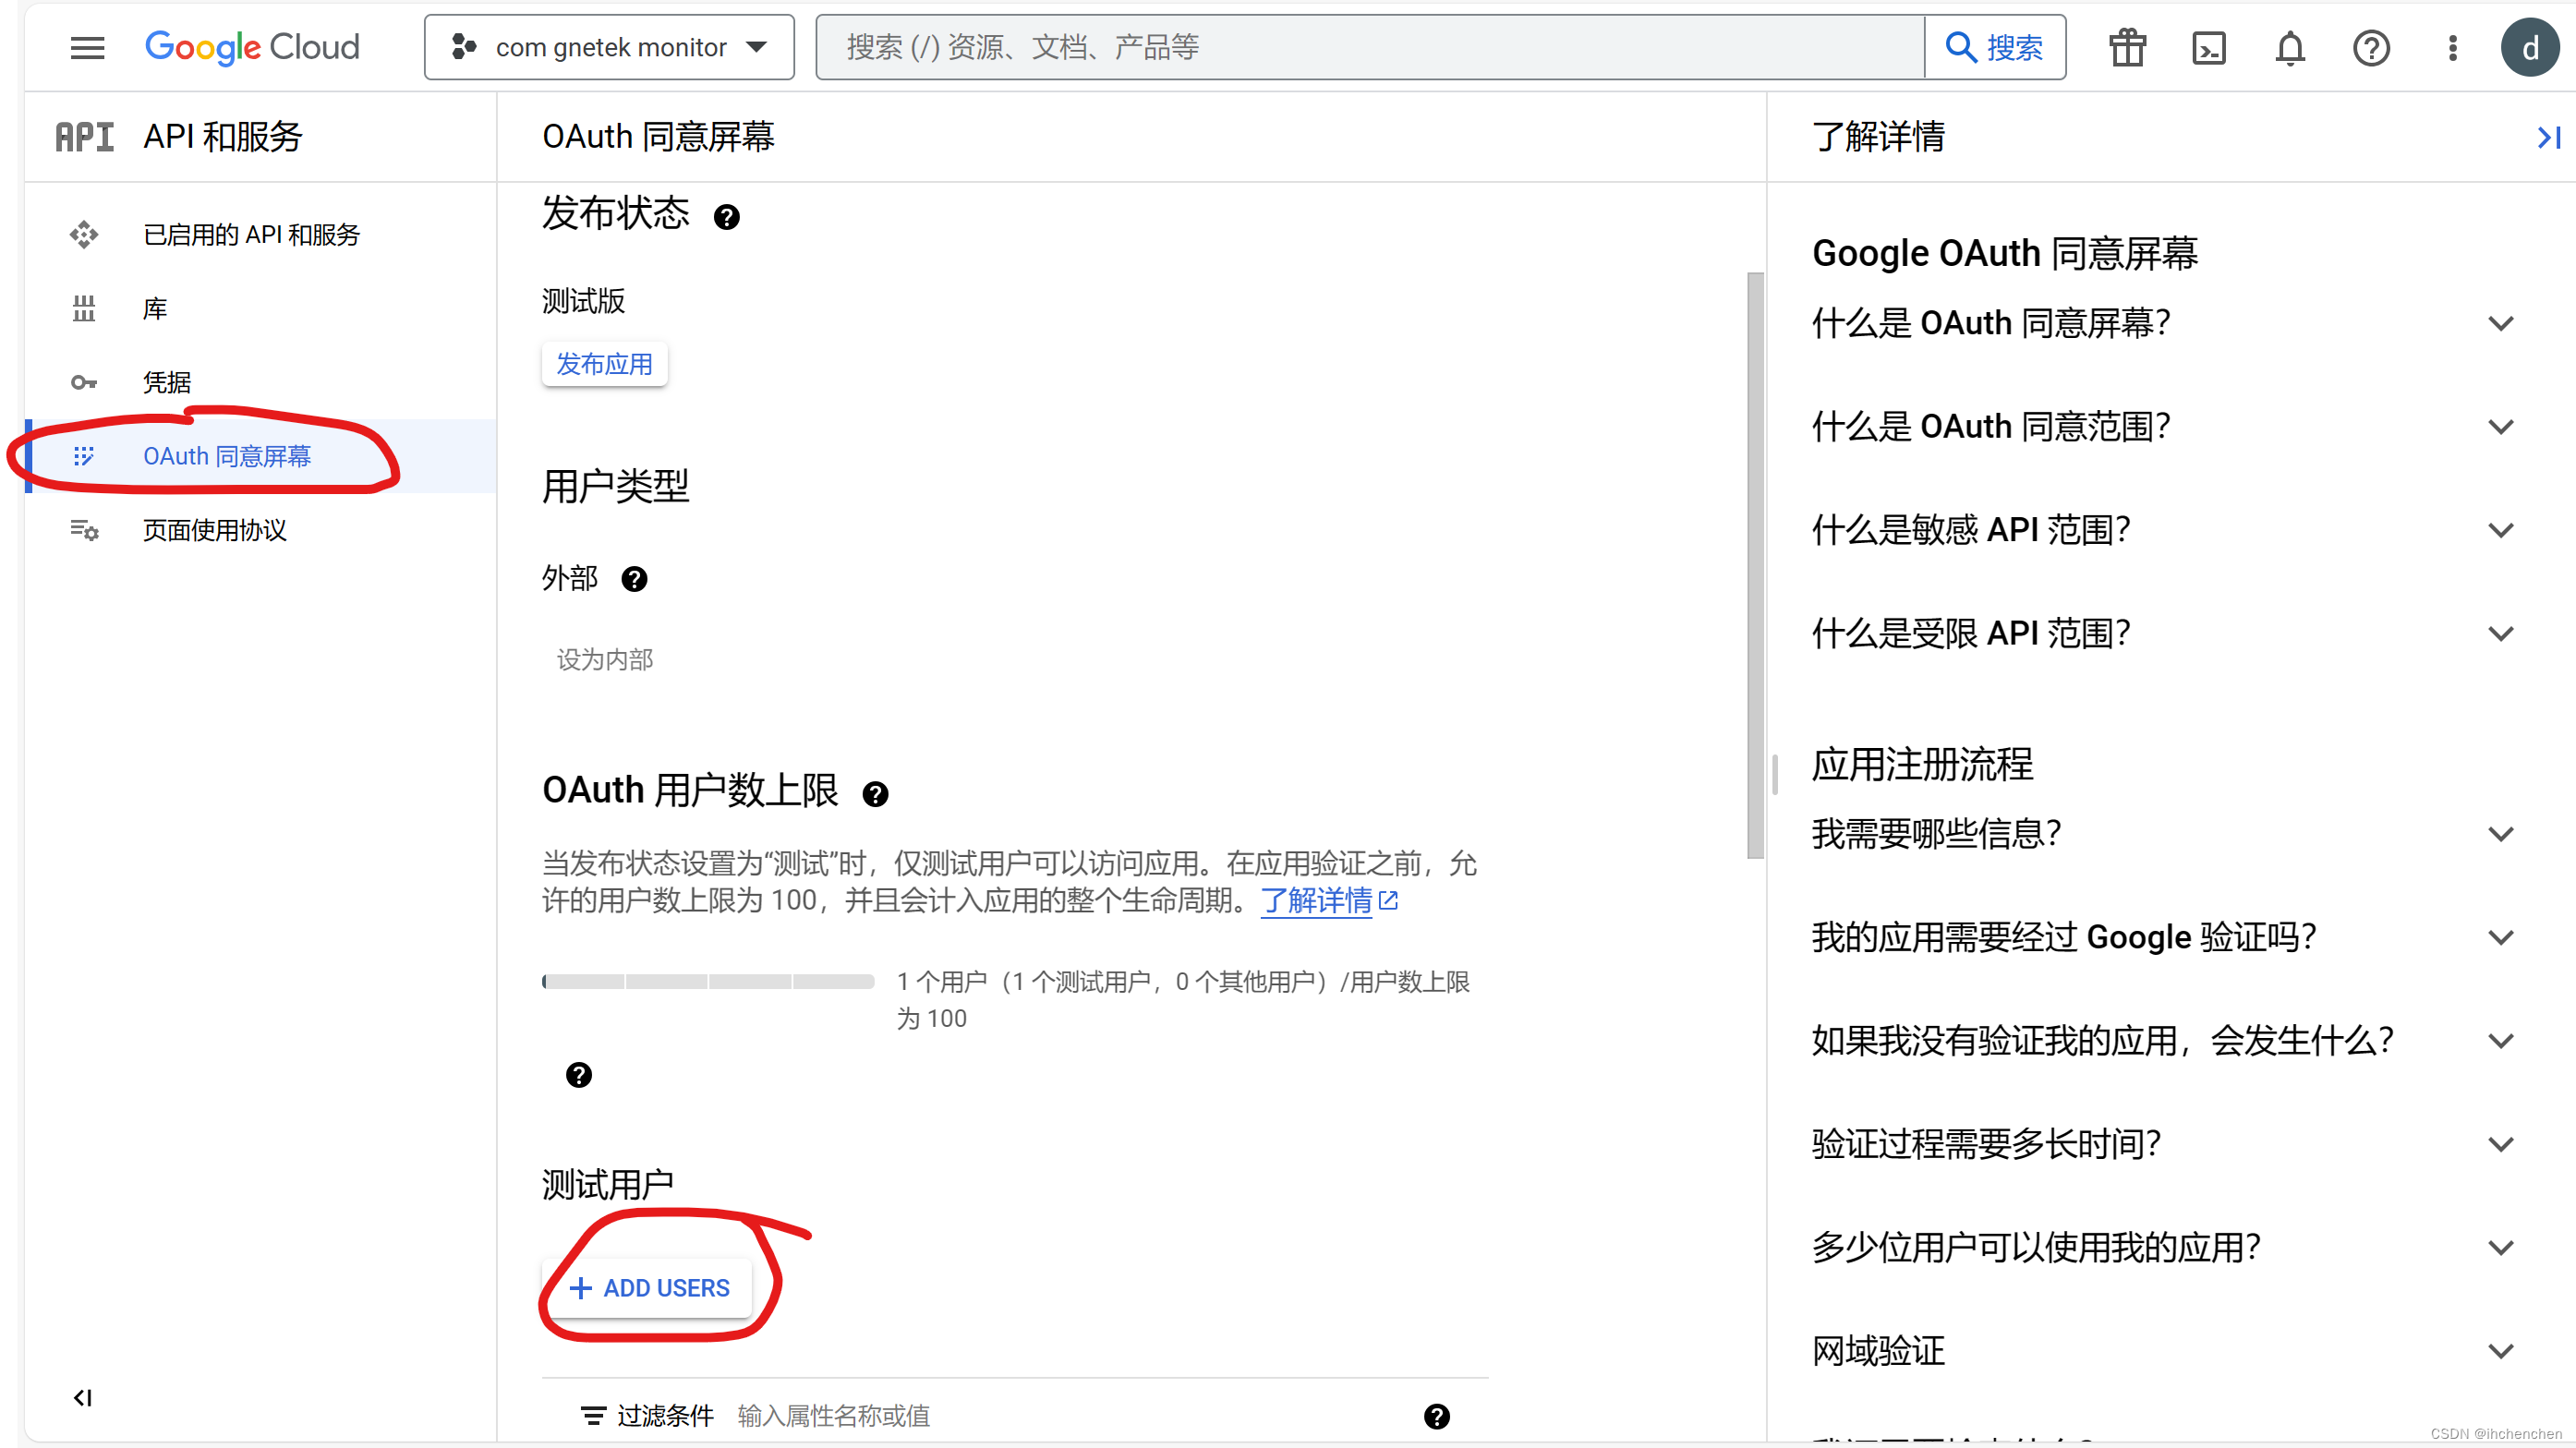Click help icon beside 过滤条件 row

tap(1437, 1416)
